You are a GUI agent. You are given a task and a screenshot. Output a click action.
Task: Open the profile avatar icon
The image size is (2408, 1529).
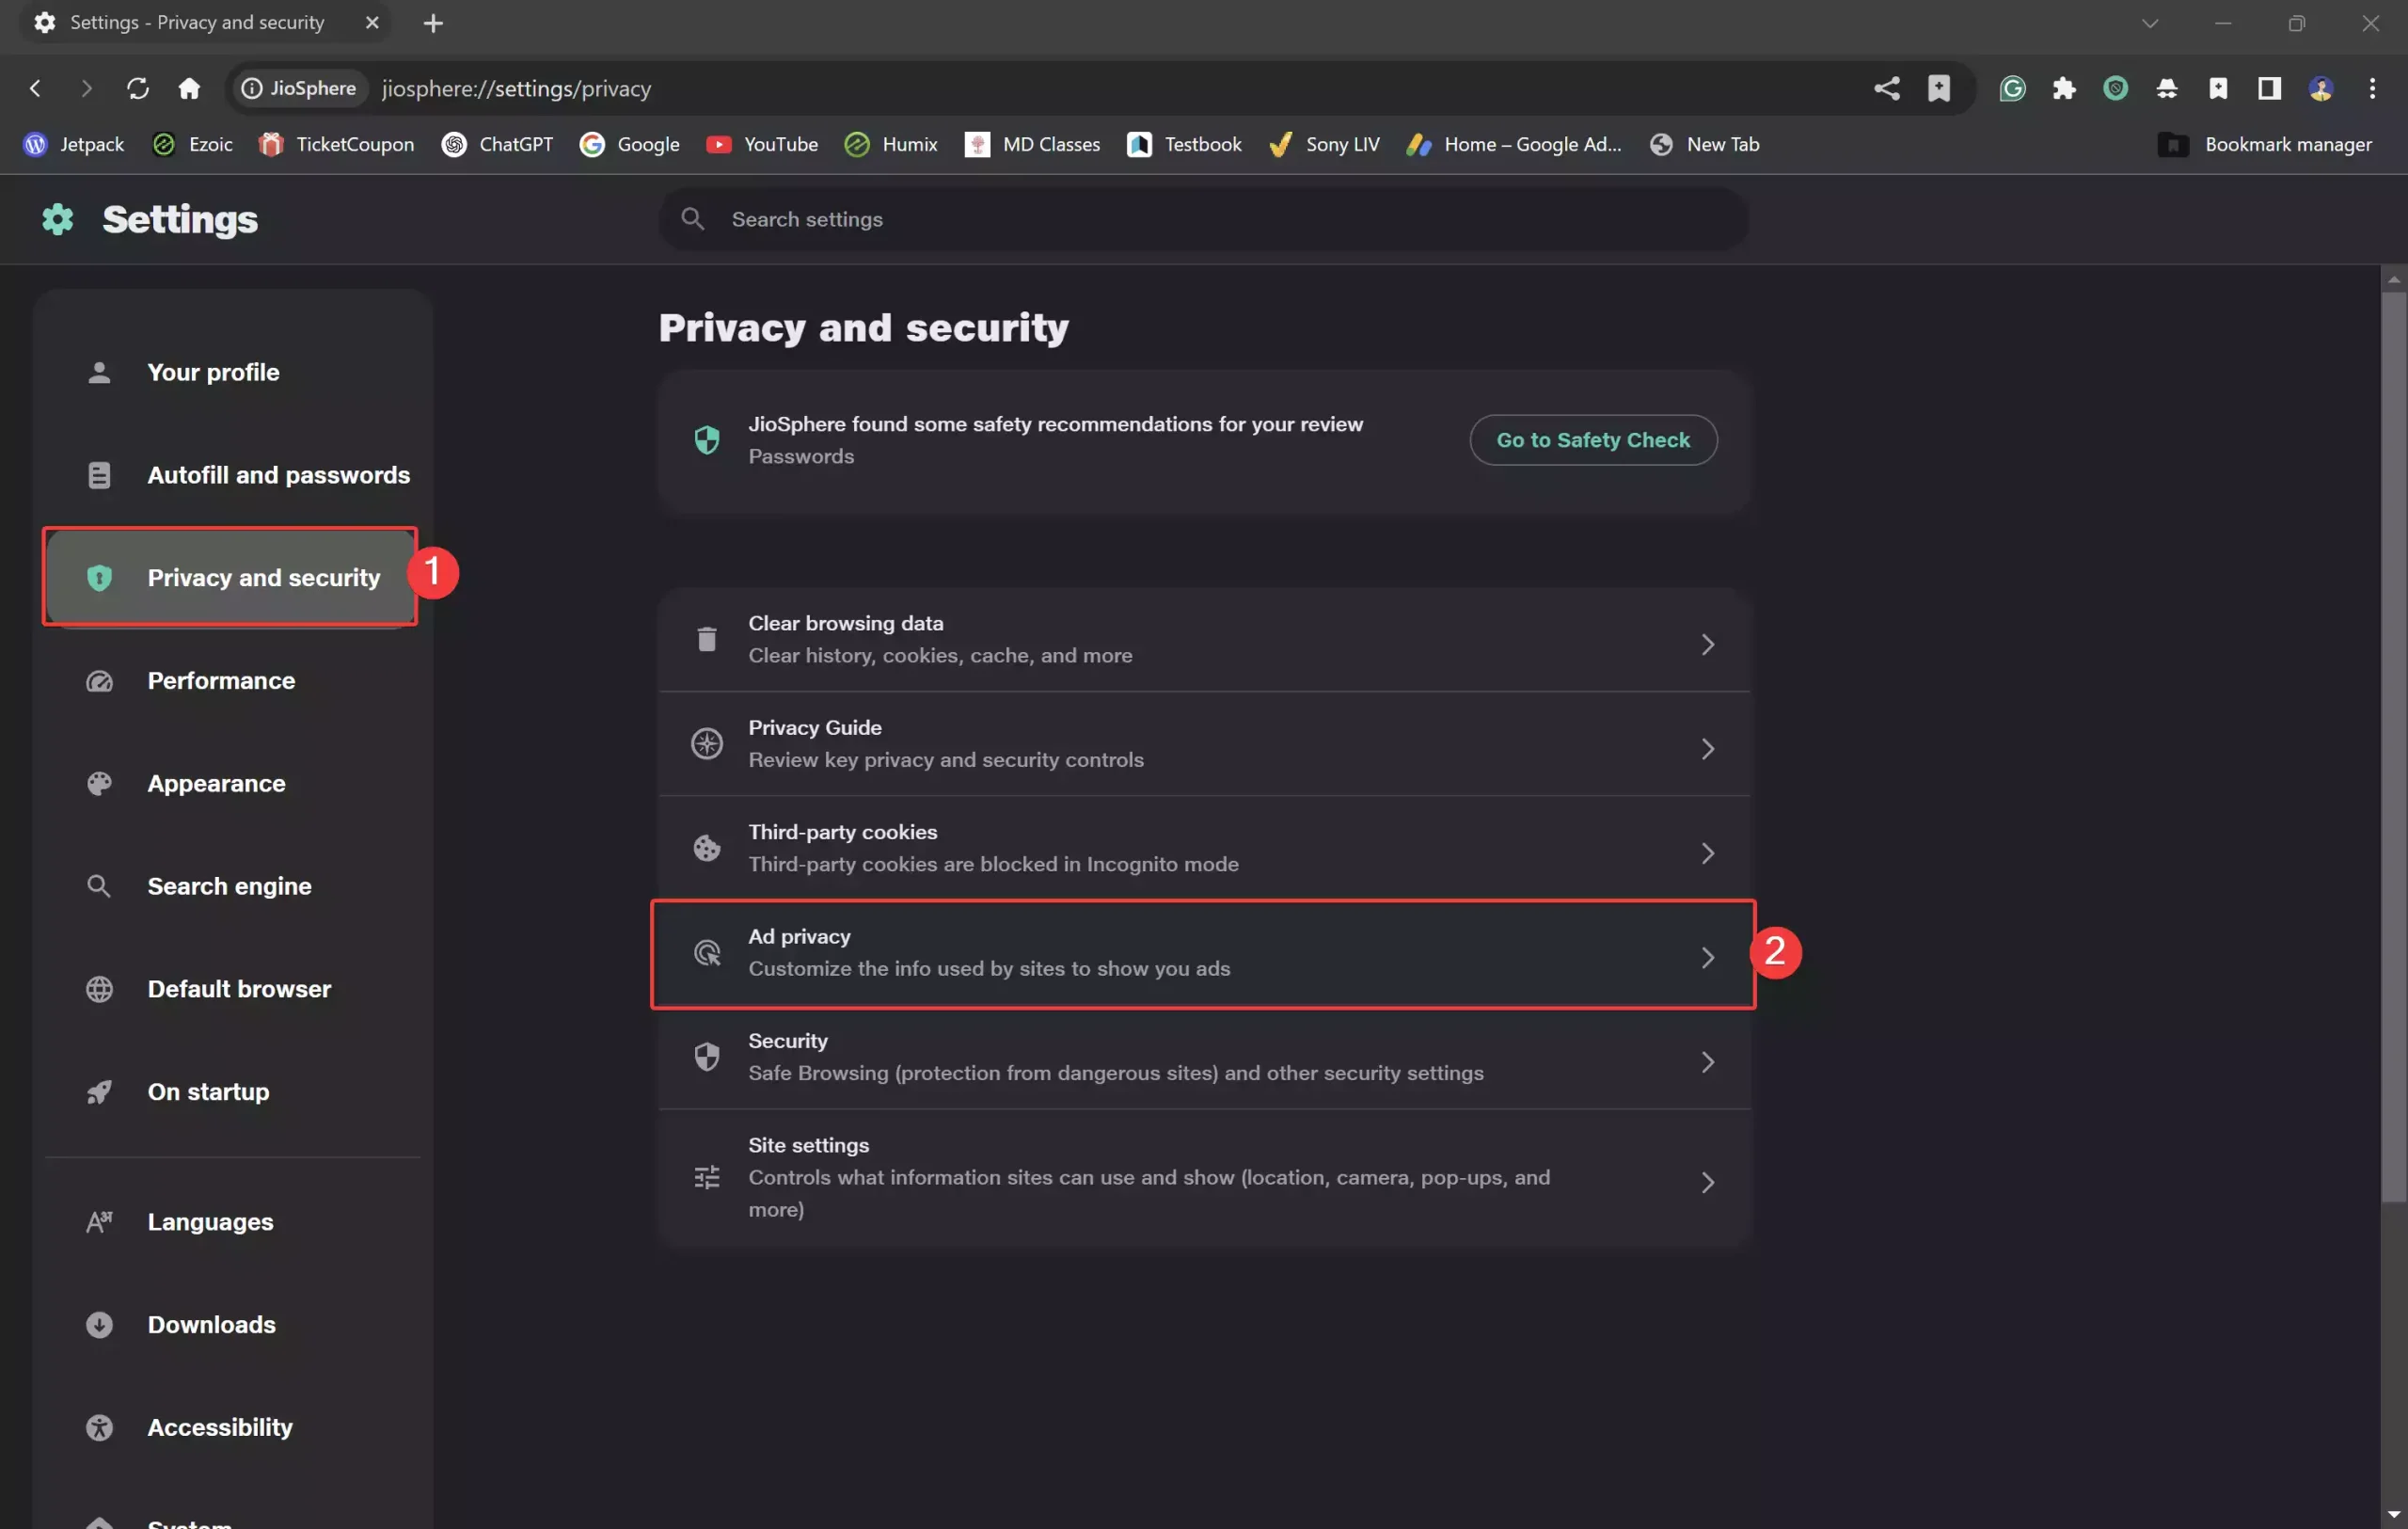[x=2320, y=88]
